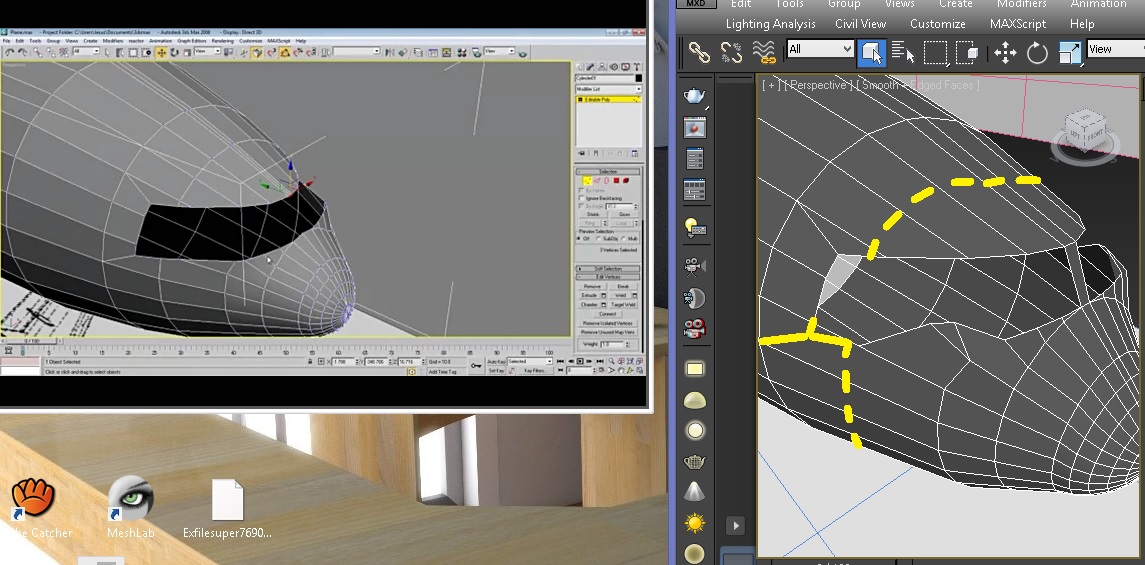Toggle Auto Key in left window
1145x565 pixels.
click(x=497, y=361)
